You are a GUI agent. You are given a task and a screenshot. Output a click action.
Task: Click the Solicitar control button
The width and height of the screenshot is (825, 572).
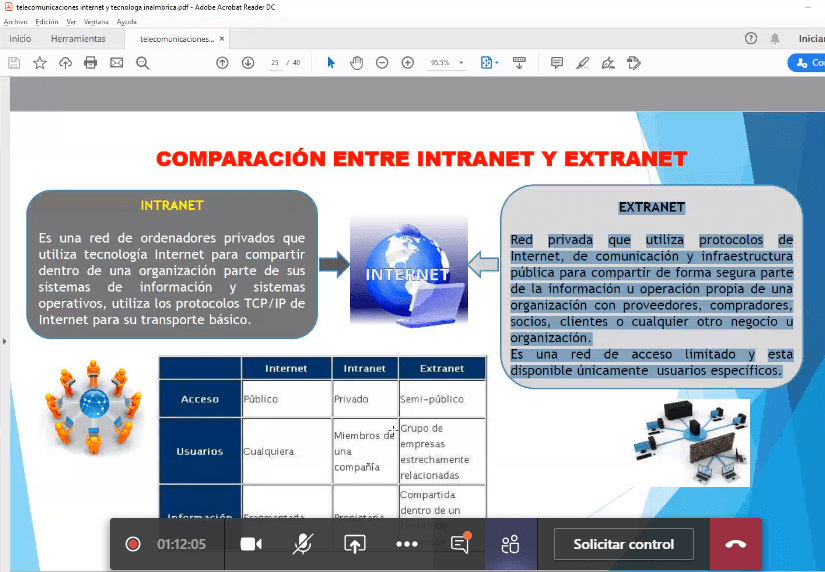pos(623,544)
